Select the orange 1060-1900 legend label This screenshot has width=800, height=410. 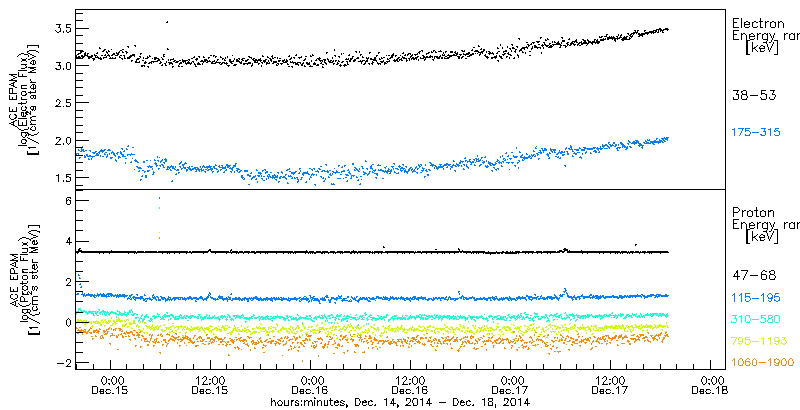tap(763, 363)
